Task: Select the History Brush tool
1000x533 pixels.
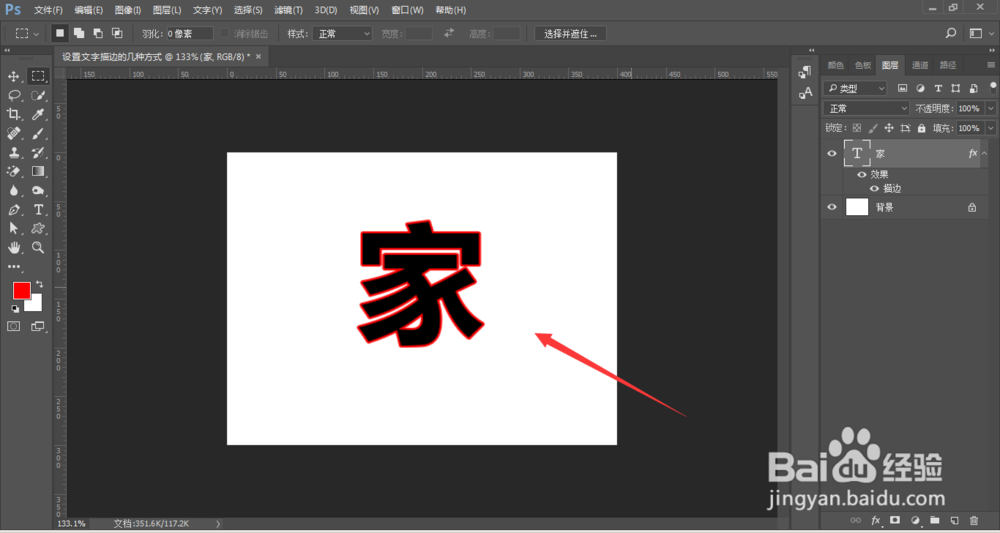Action: (x=38, y=152)
